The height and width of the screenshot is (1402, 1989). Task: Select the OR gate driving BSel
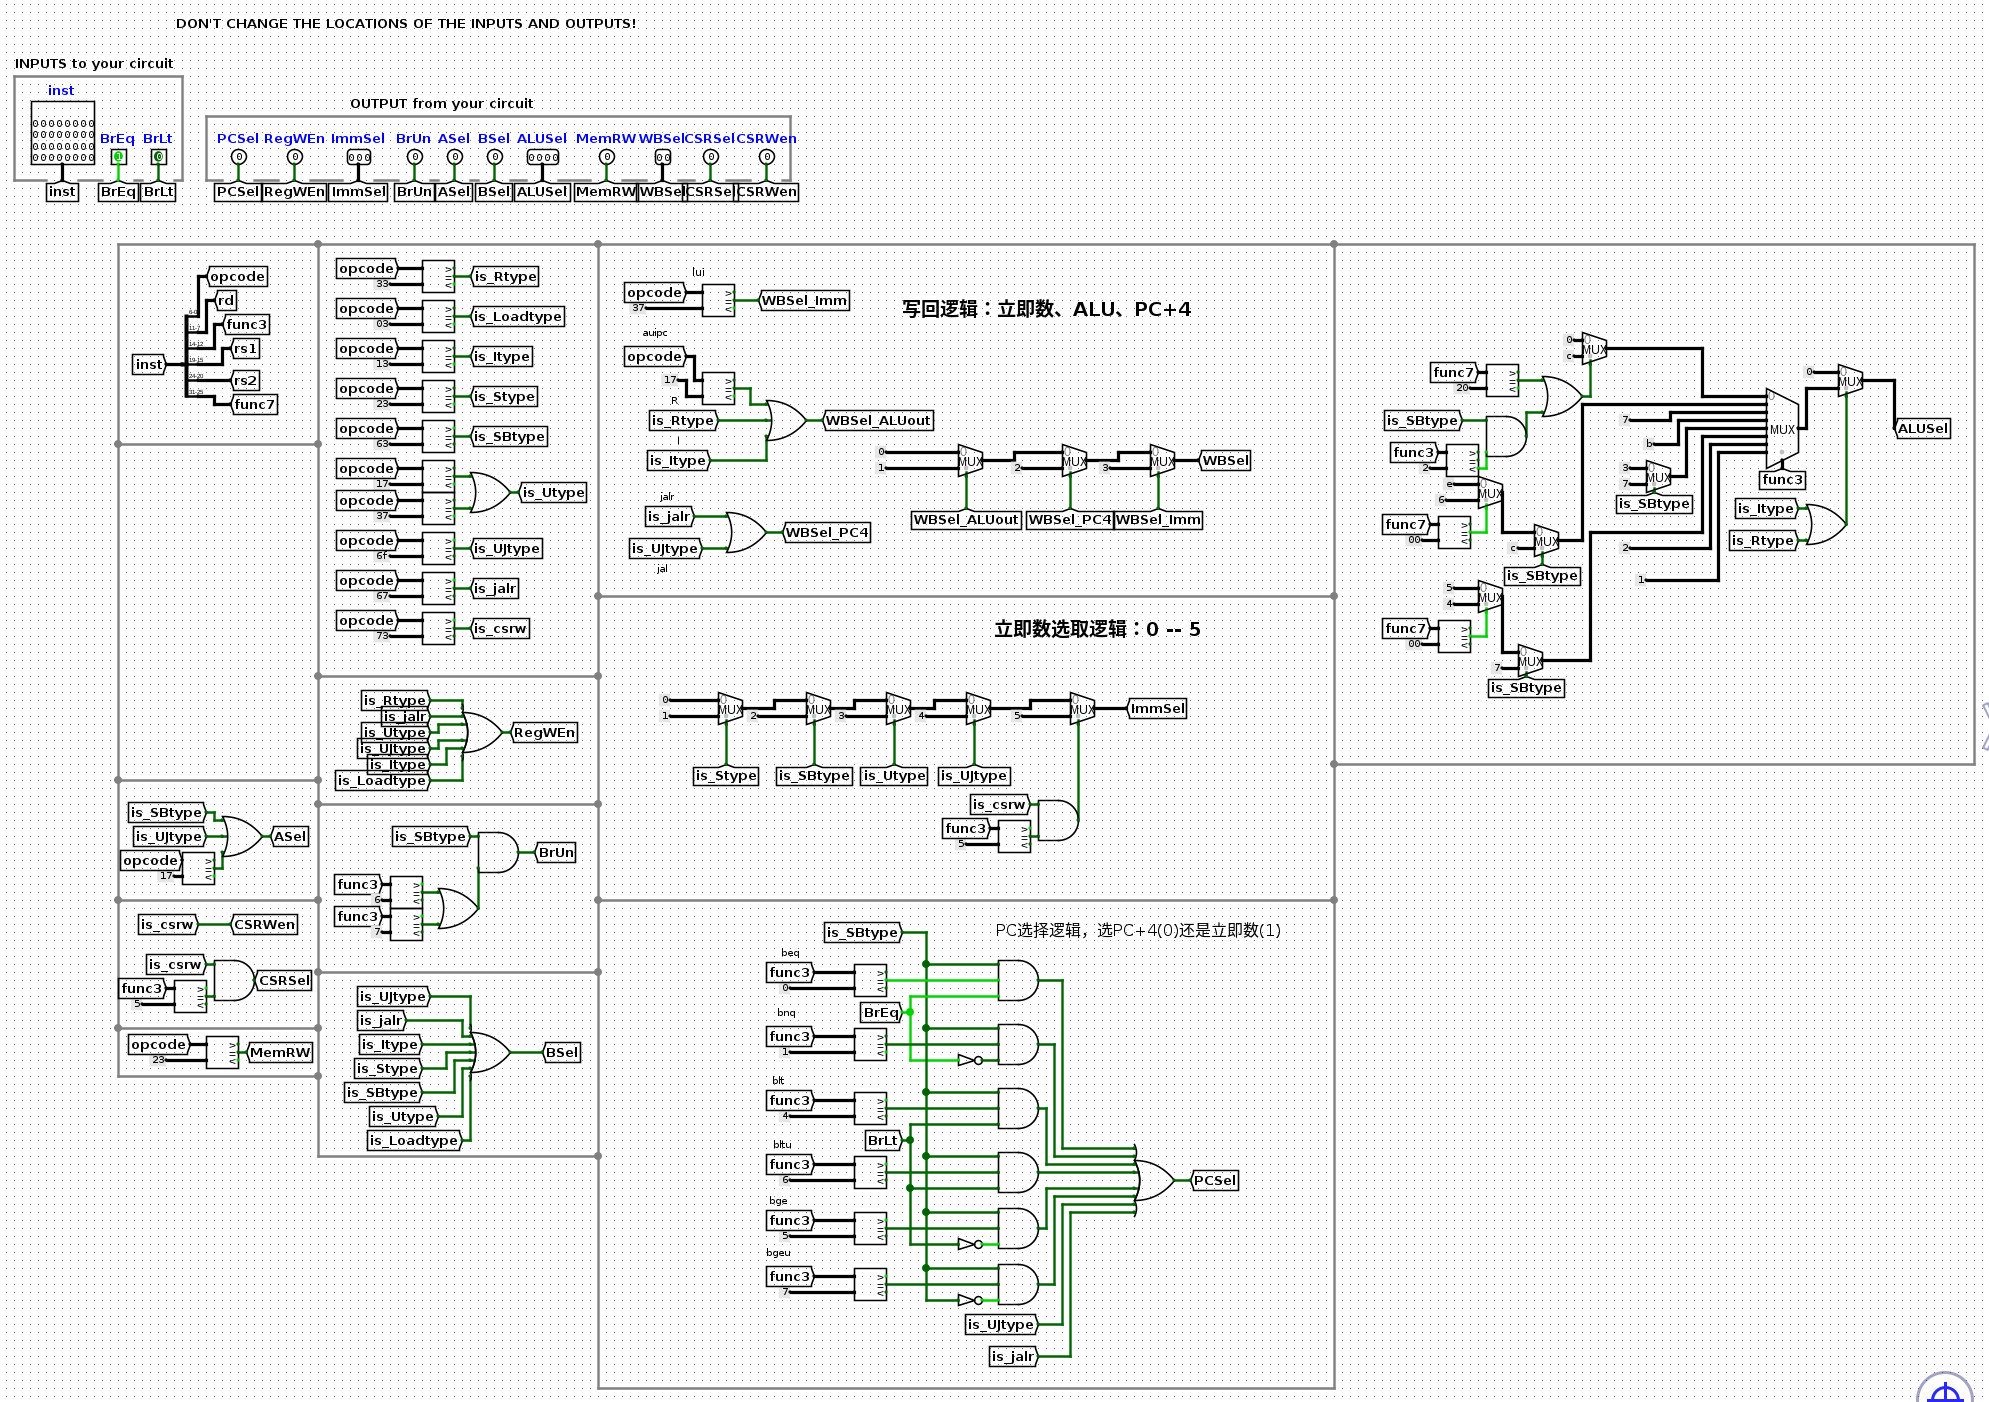click(490, 1052)
